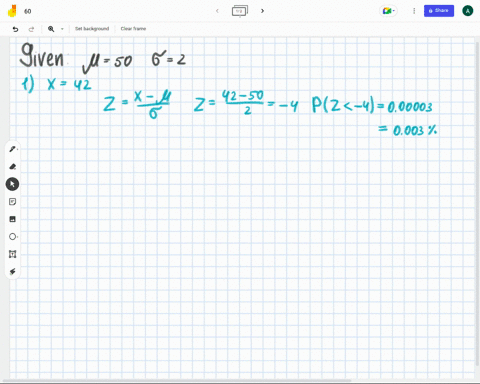The width and height of the screenshot is (480, 384).
Task: Open the Google Meet call options
Action: pos(388,11)
